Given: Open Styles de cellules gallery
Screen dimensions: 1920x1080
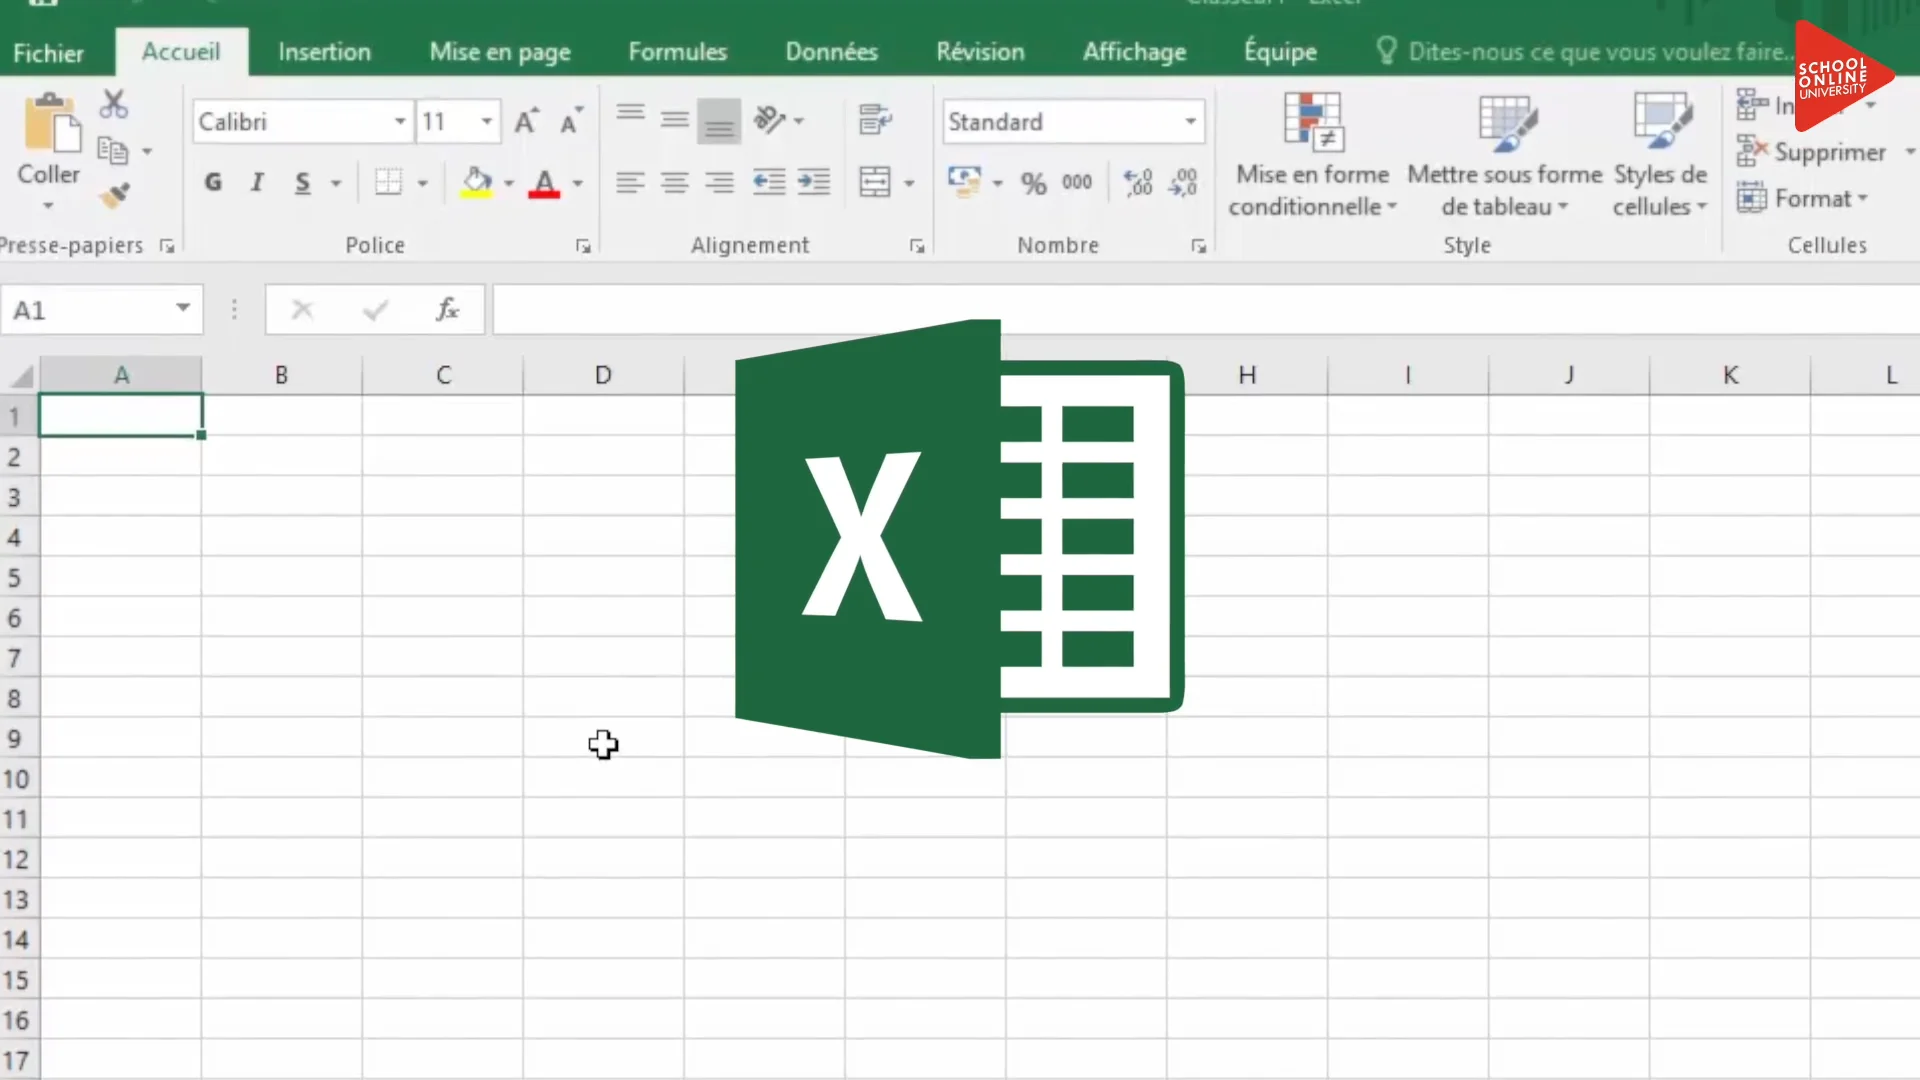Looking at the screenshot, I should tap(1660, 155).
